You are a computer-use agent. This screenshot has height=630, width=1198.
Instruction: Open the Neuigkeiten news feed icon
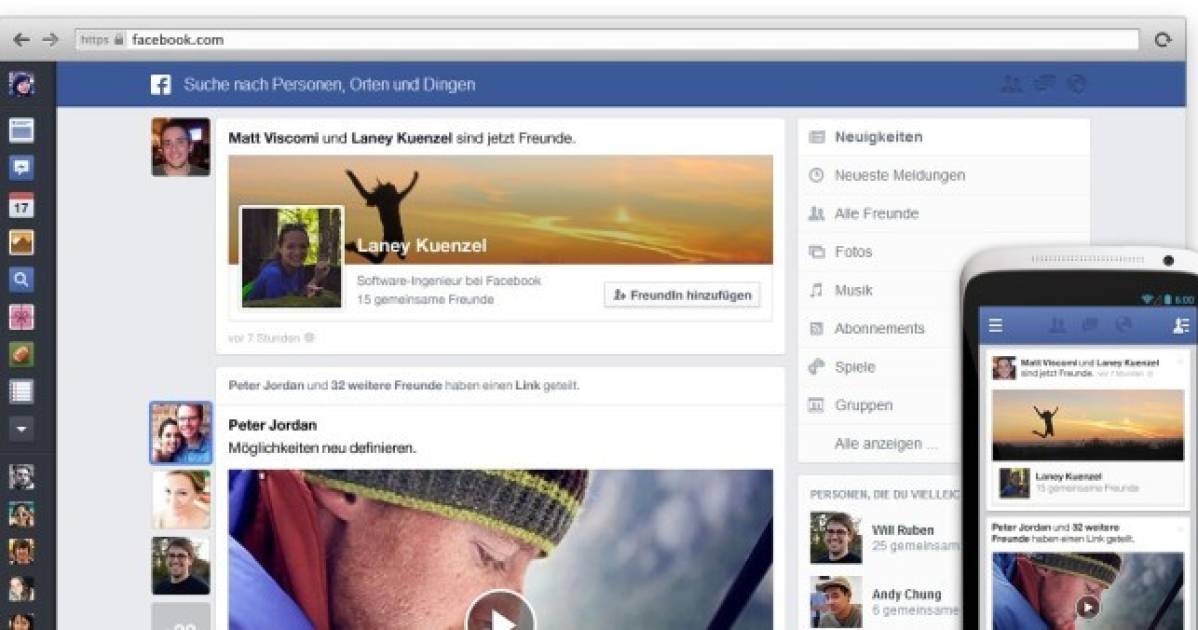[x=820, y=137]
